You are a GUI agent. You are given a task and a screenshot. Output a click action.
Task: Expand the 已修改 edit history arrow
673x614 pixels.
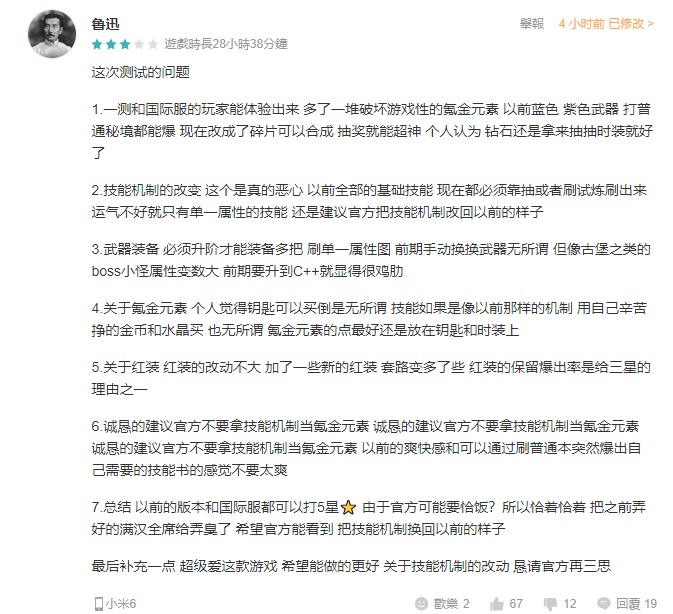[x=651, y=24]
